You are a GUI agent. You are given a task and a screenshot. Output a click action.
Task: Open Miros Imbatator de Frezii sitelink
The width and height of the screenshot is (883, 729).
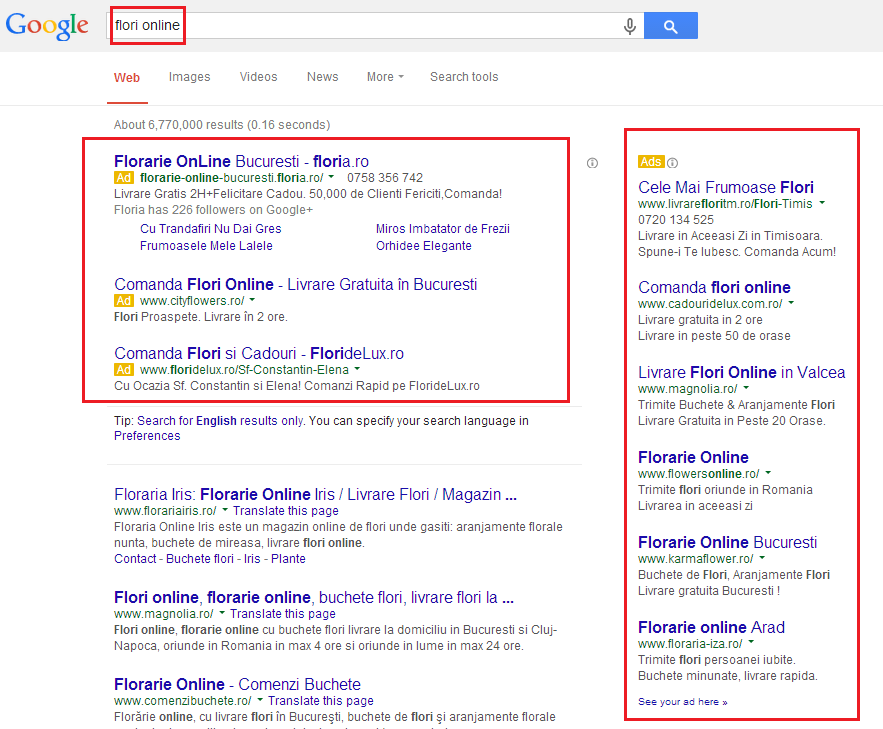coord(443,229)
